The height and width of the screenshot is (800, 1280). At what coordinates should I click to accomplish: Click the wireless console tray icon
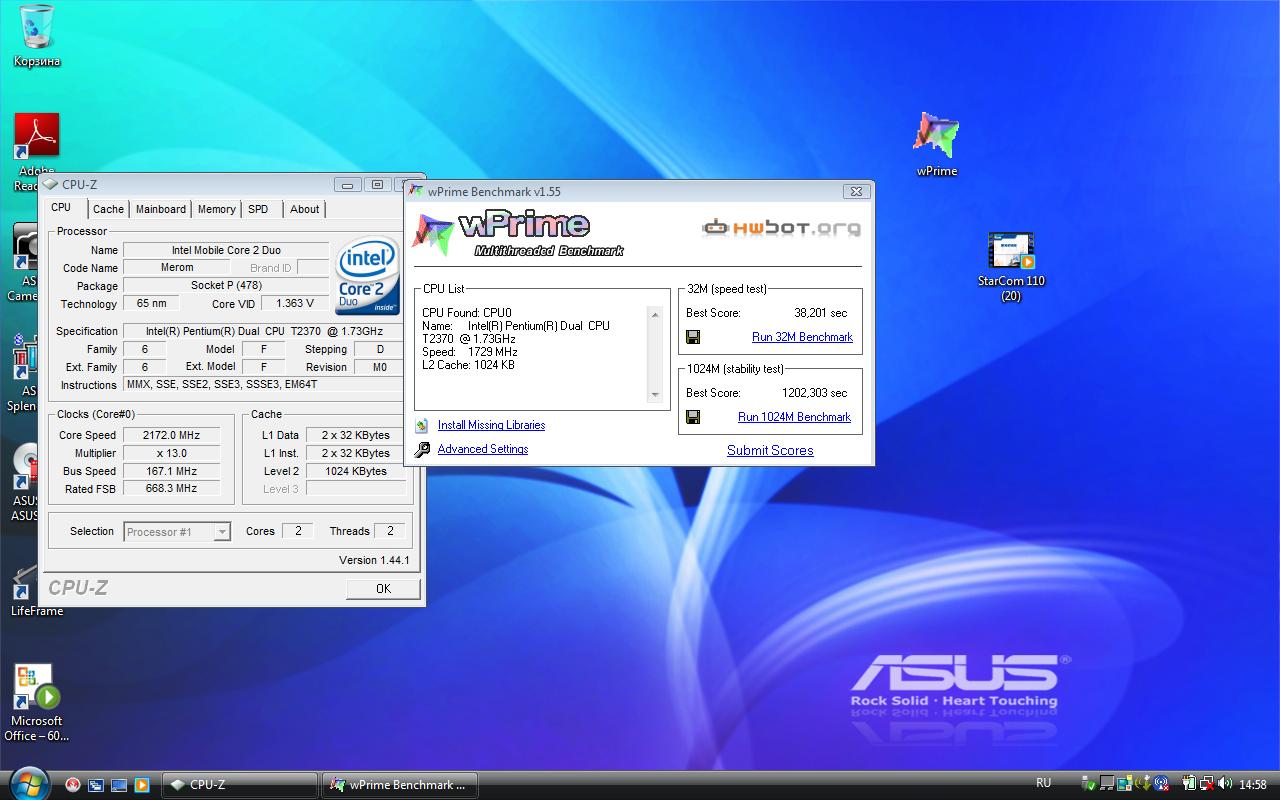coord(1161,784)
